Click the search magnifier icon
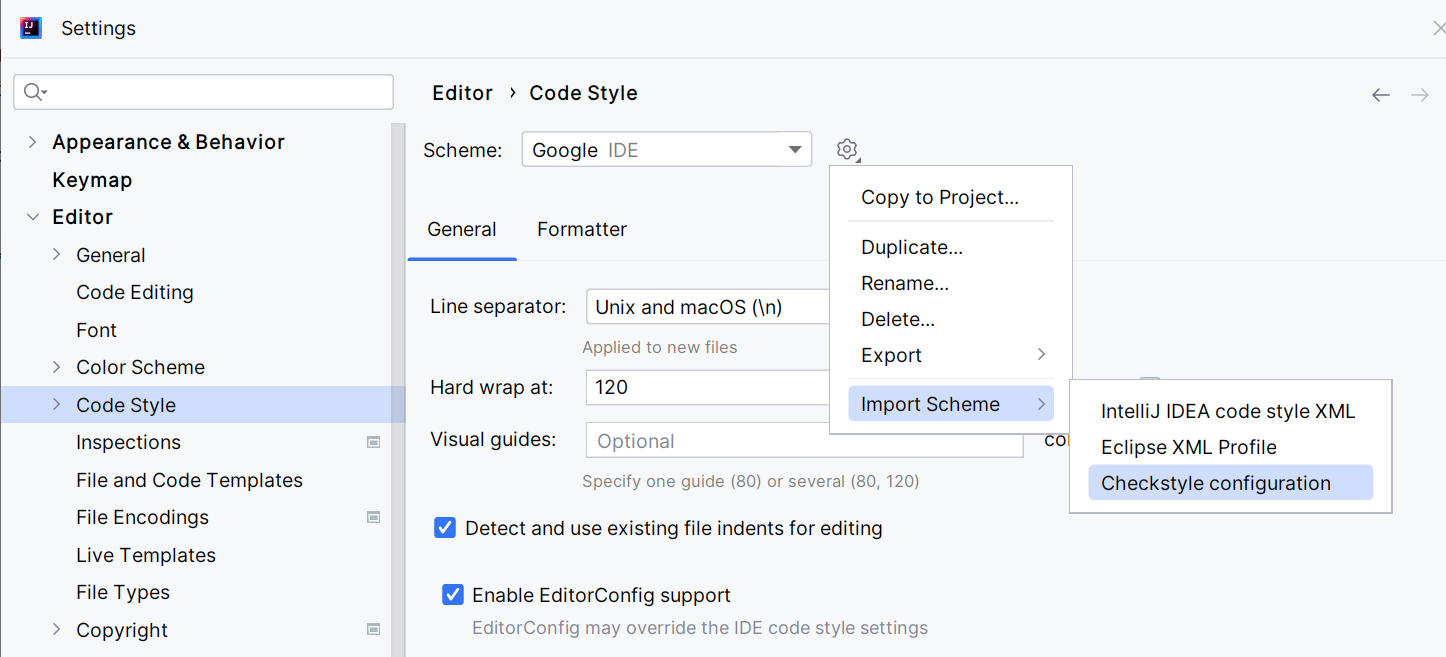Image resolution: width=1446 pixels, height=657 pixels. (x=33, y=92)
